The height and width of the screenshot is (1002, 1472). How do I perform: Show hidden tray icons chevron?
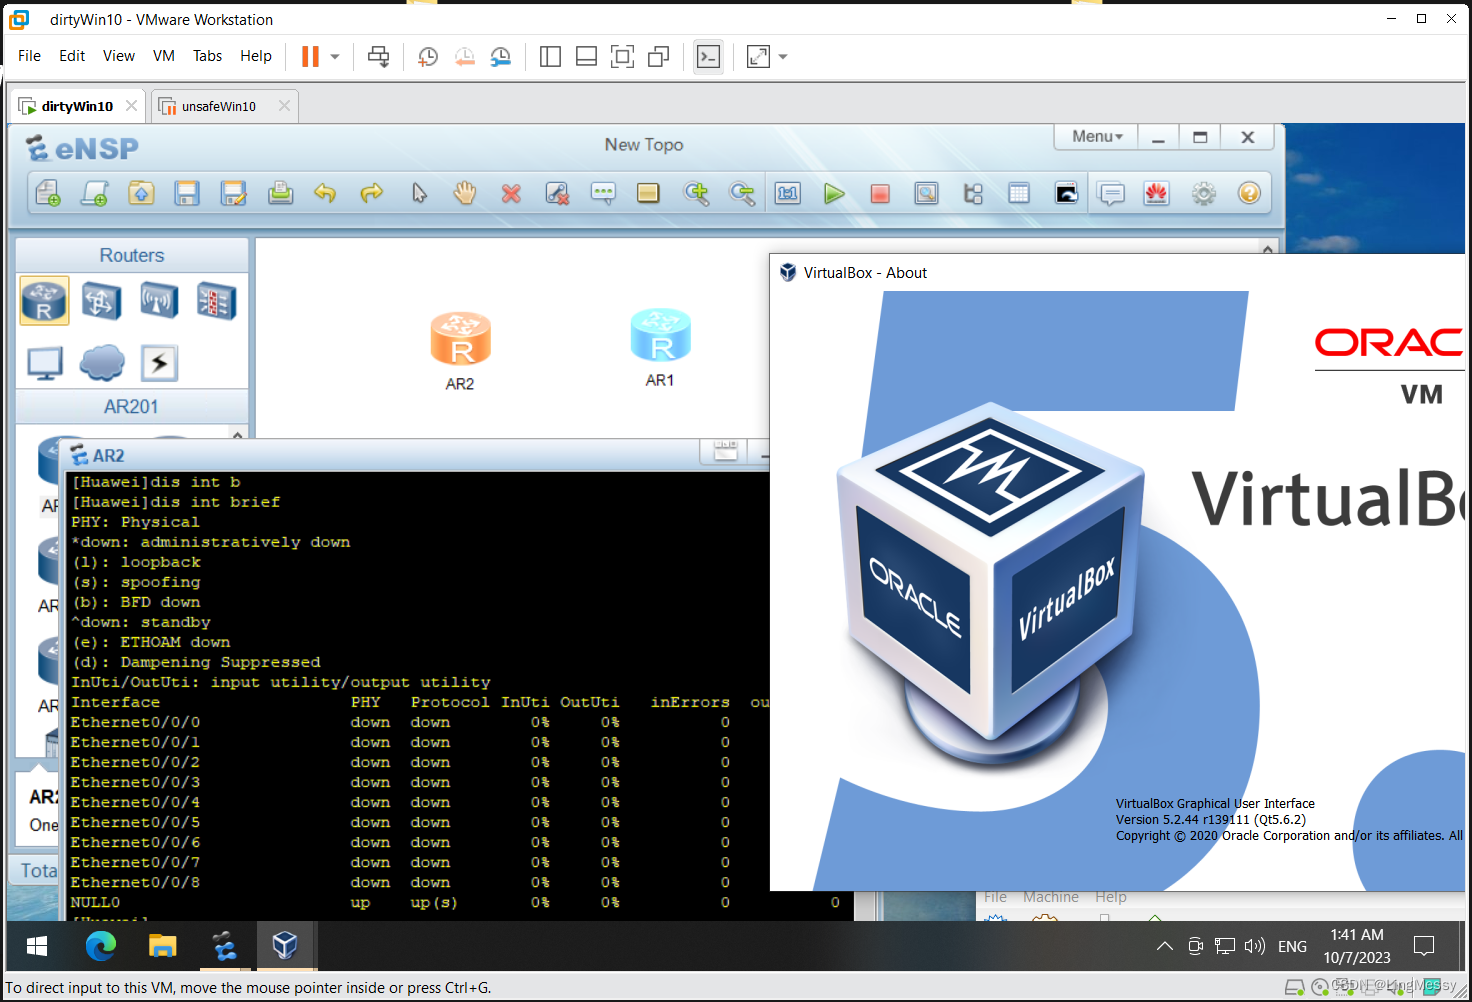coord(1165,946)
